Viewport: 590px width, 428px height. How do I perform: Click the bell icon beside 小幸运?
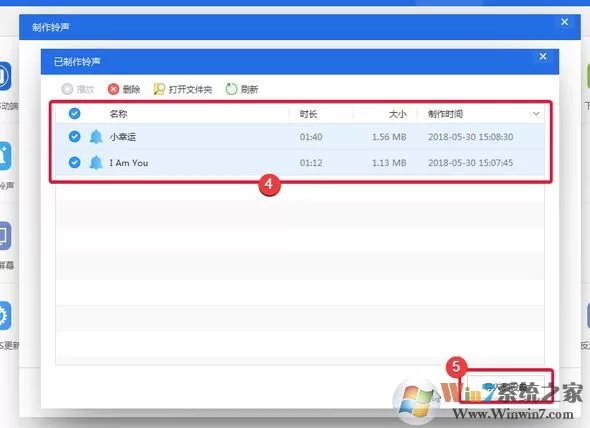point(96,137)
